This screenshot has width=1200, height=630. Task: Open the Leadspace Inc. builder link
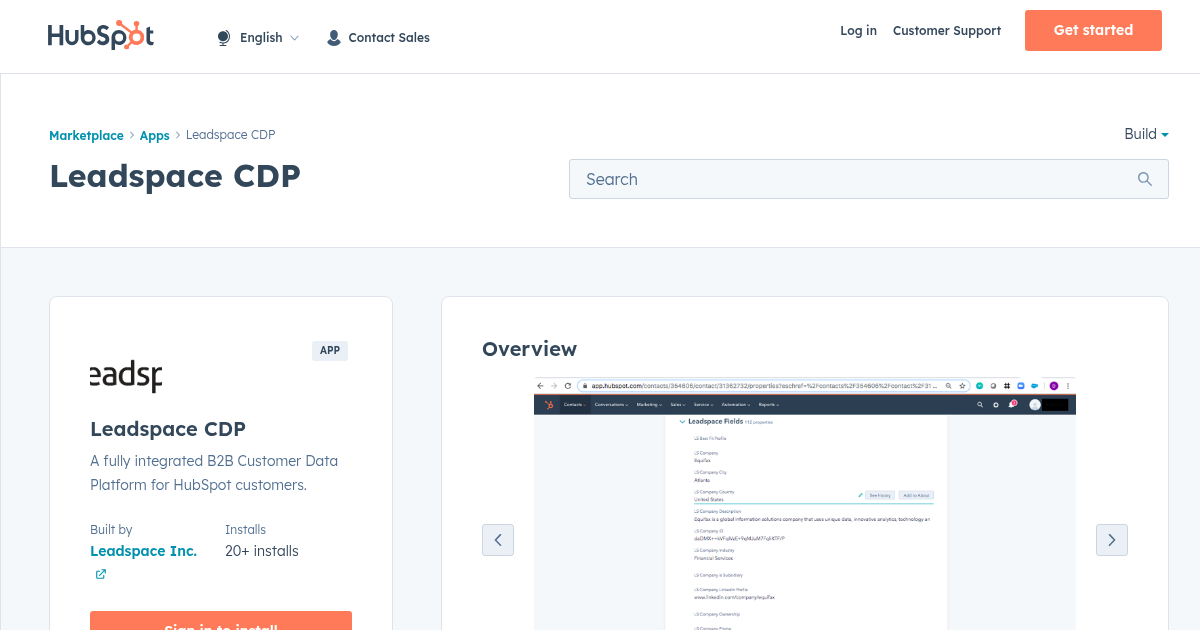144,551
